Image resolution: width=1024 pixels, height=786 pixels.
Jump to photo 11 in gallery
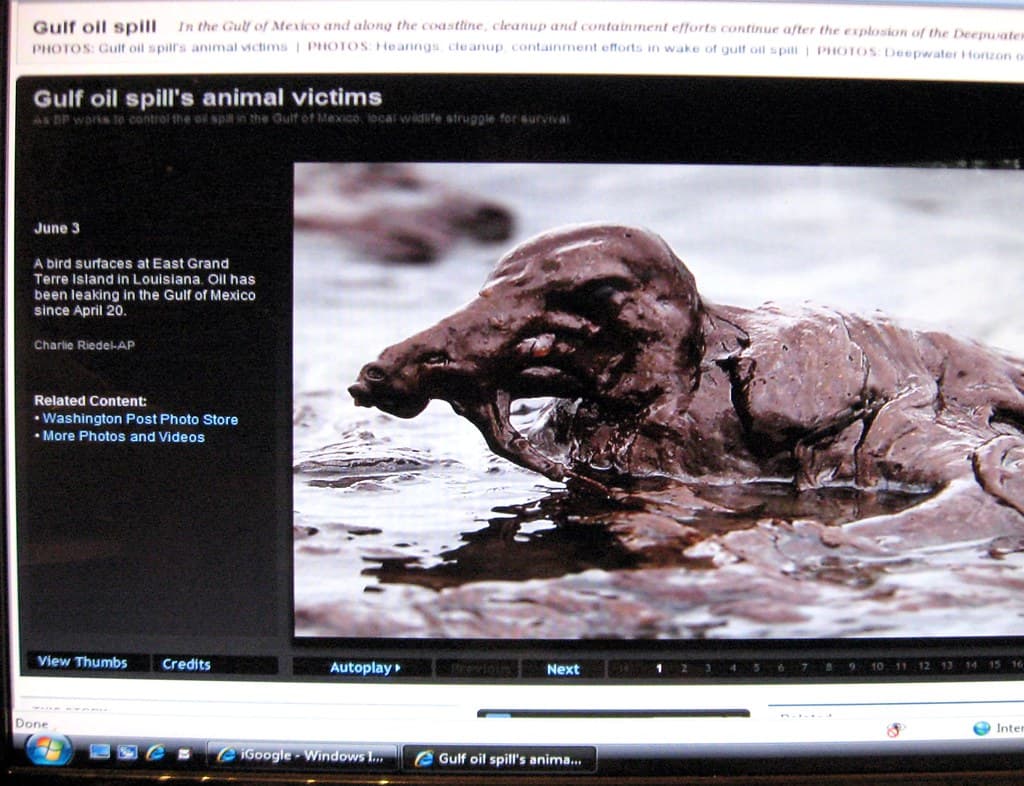[901, 666]
